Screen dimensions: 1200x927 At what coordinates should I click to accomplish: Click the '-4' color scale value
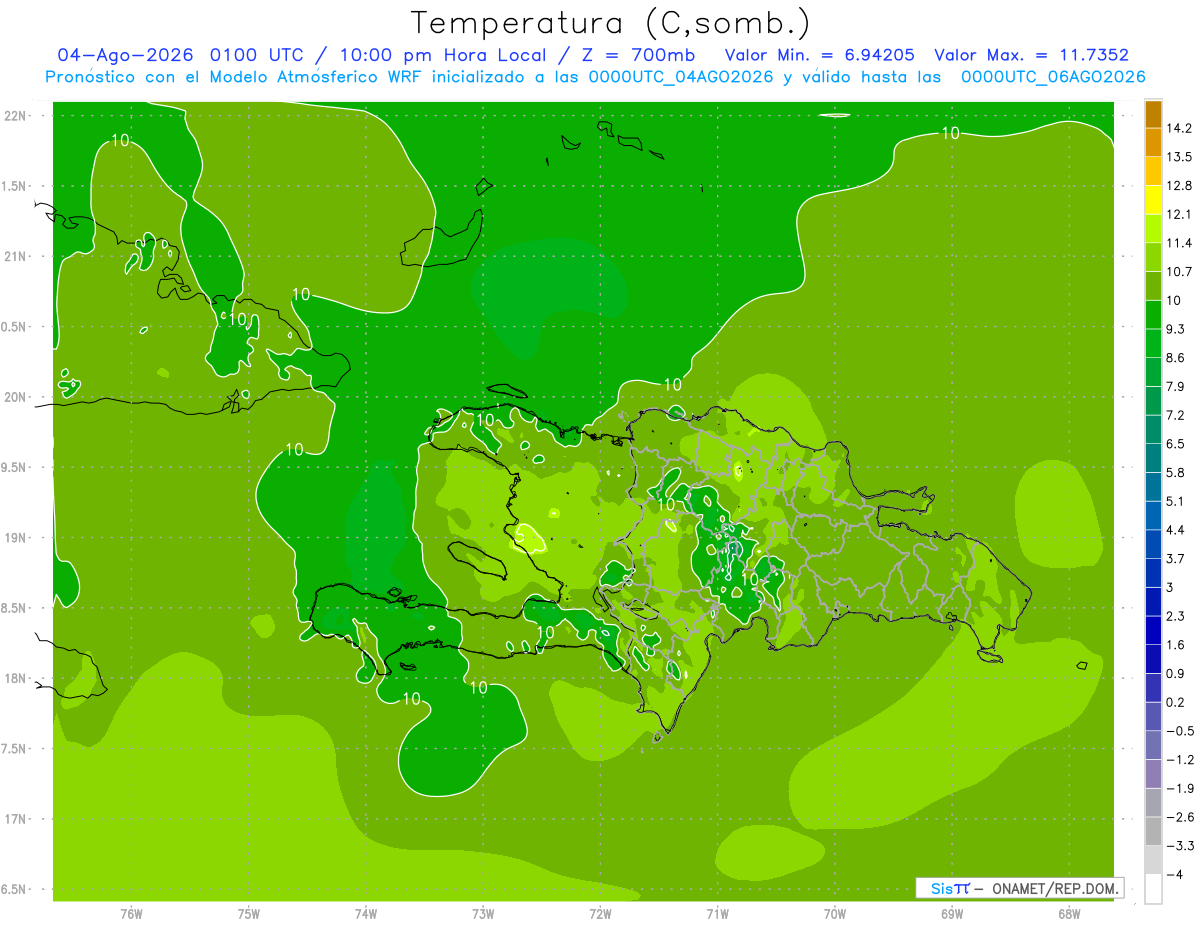click(x=1175, y=874)
